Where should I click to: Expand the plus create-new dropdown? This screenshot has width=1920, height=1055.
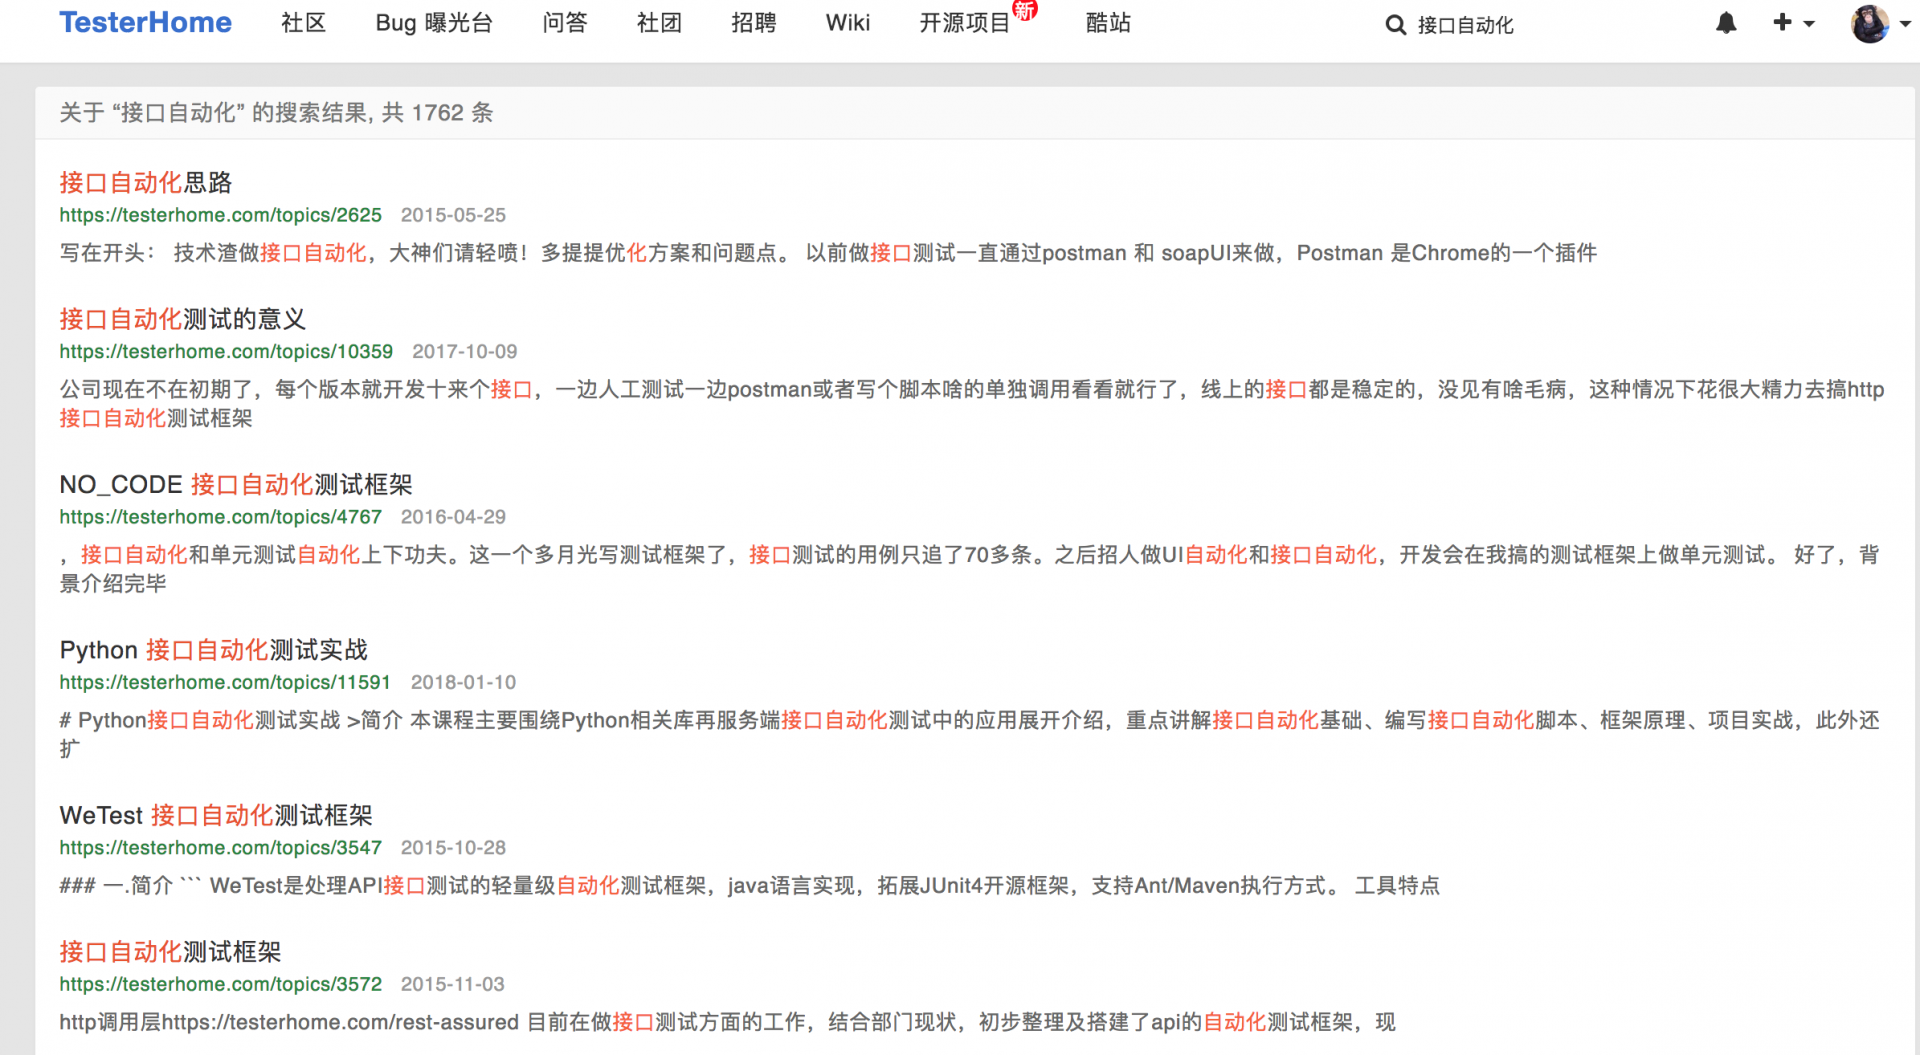(x=1793, y=22)
